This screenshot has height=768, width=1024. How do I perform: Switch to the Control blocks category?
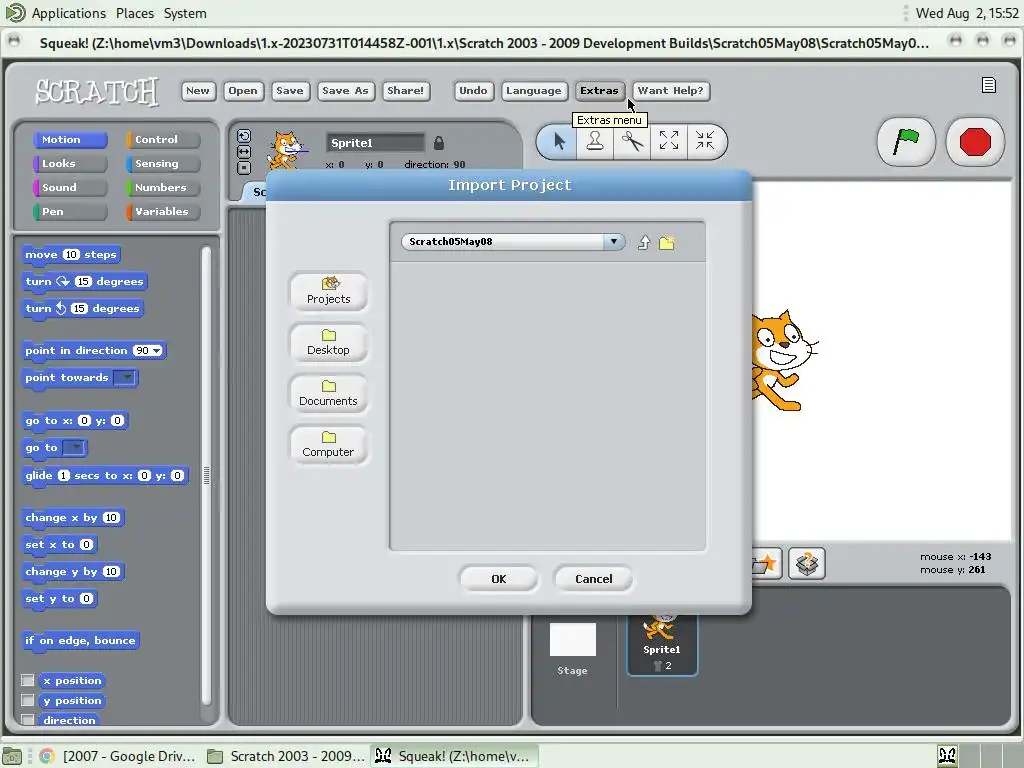163,140
